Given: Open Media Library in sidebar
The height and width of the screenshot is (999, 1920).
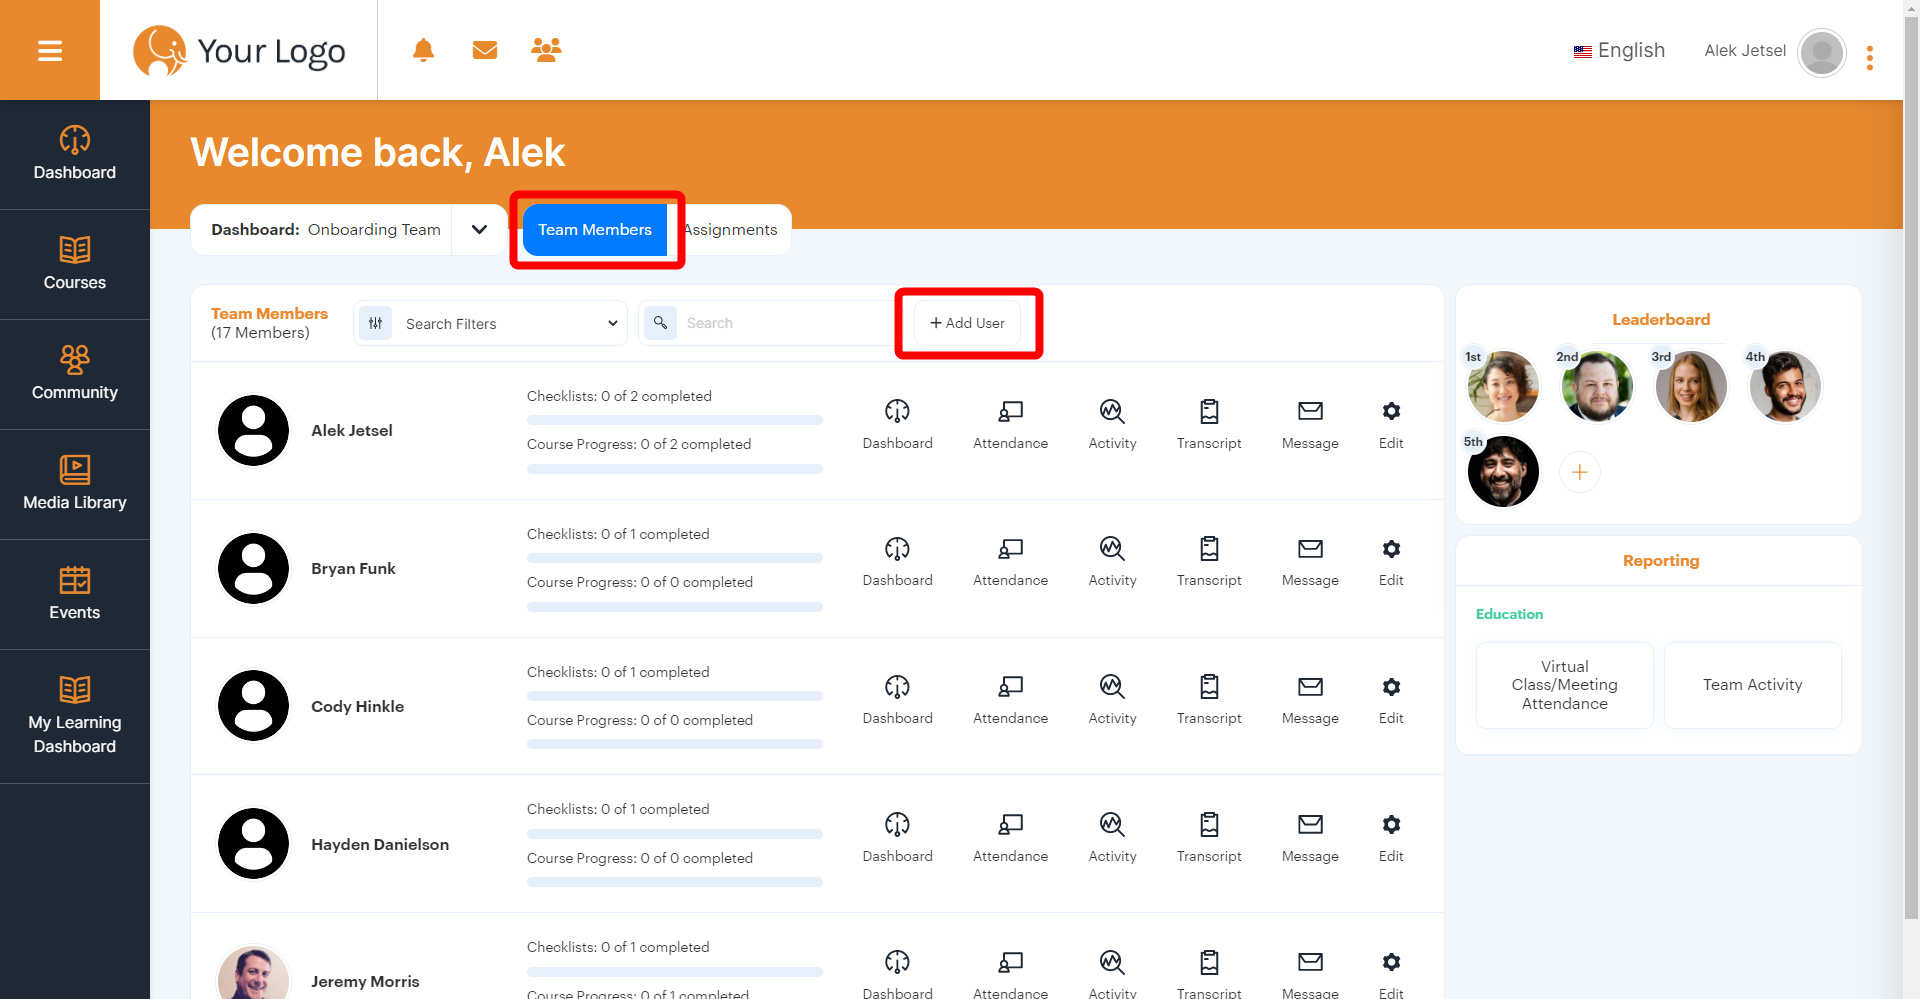Looking at the screenshot, I should 75,484.
